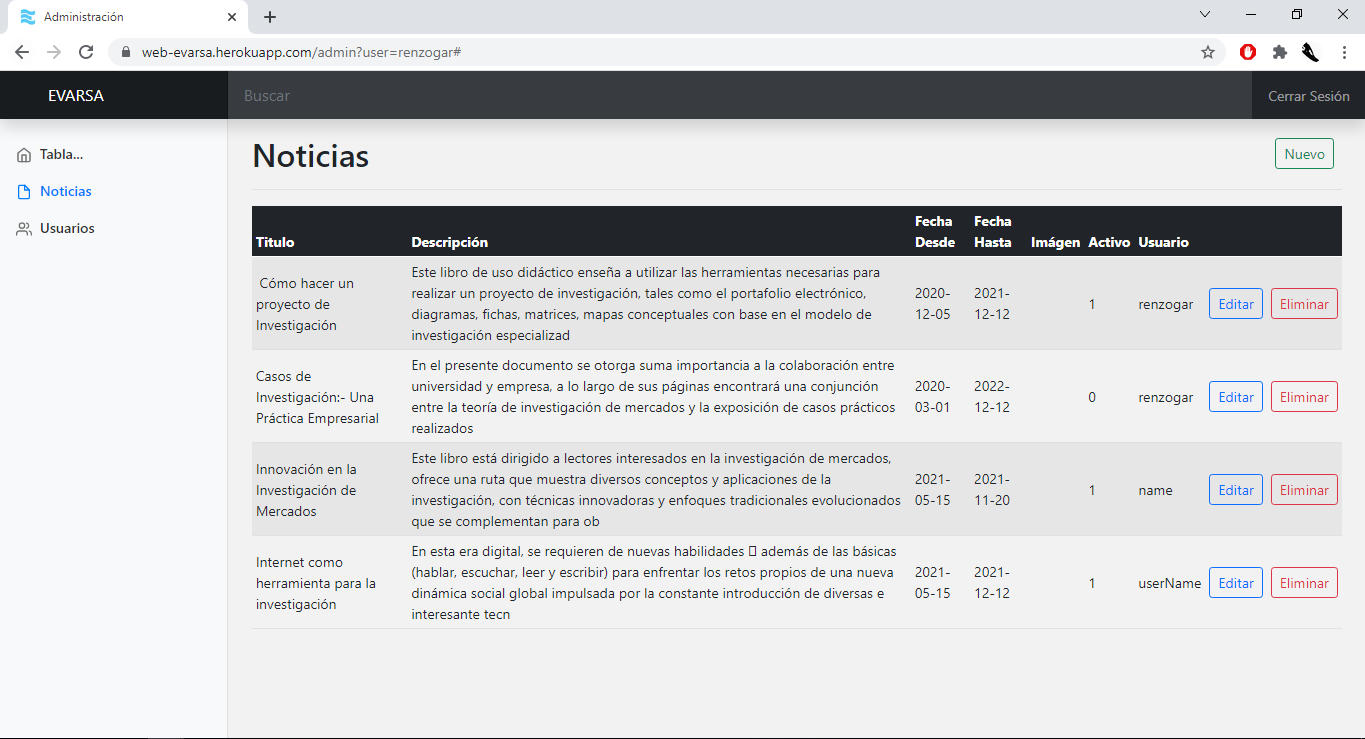Click the padlock site info icon

(x=125, y=52)
